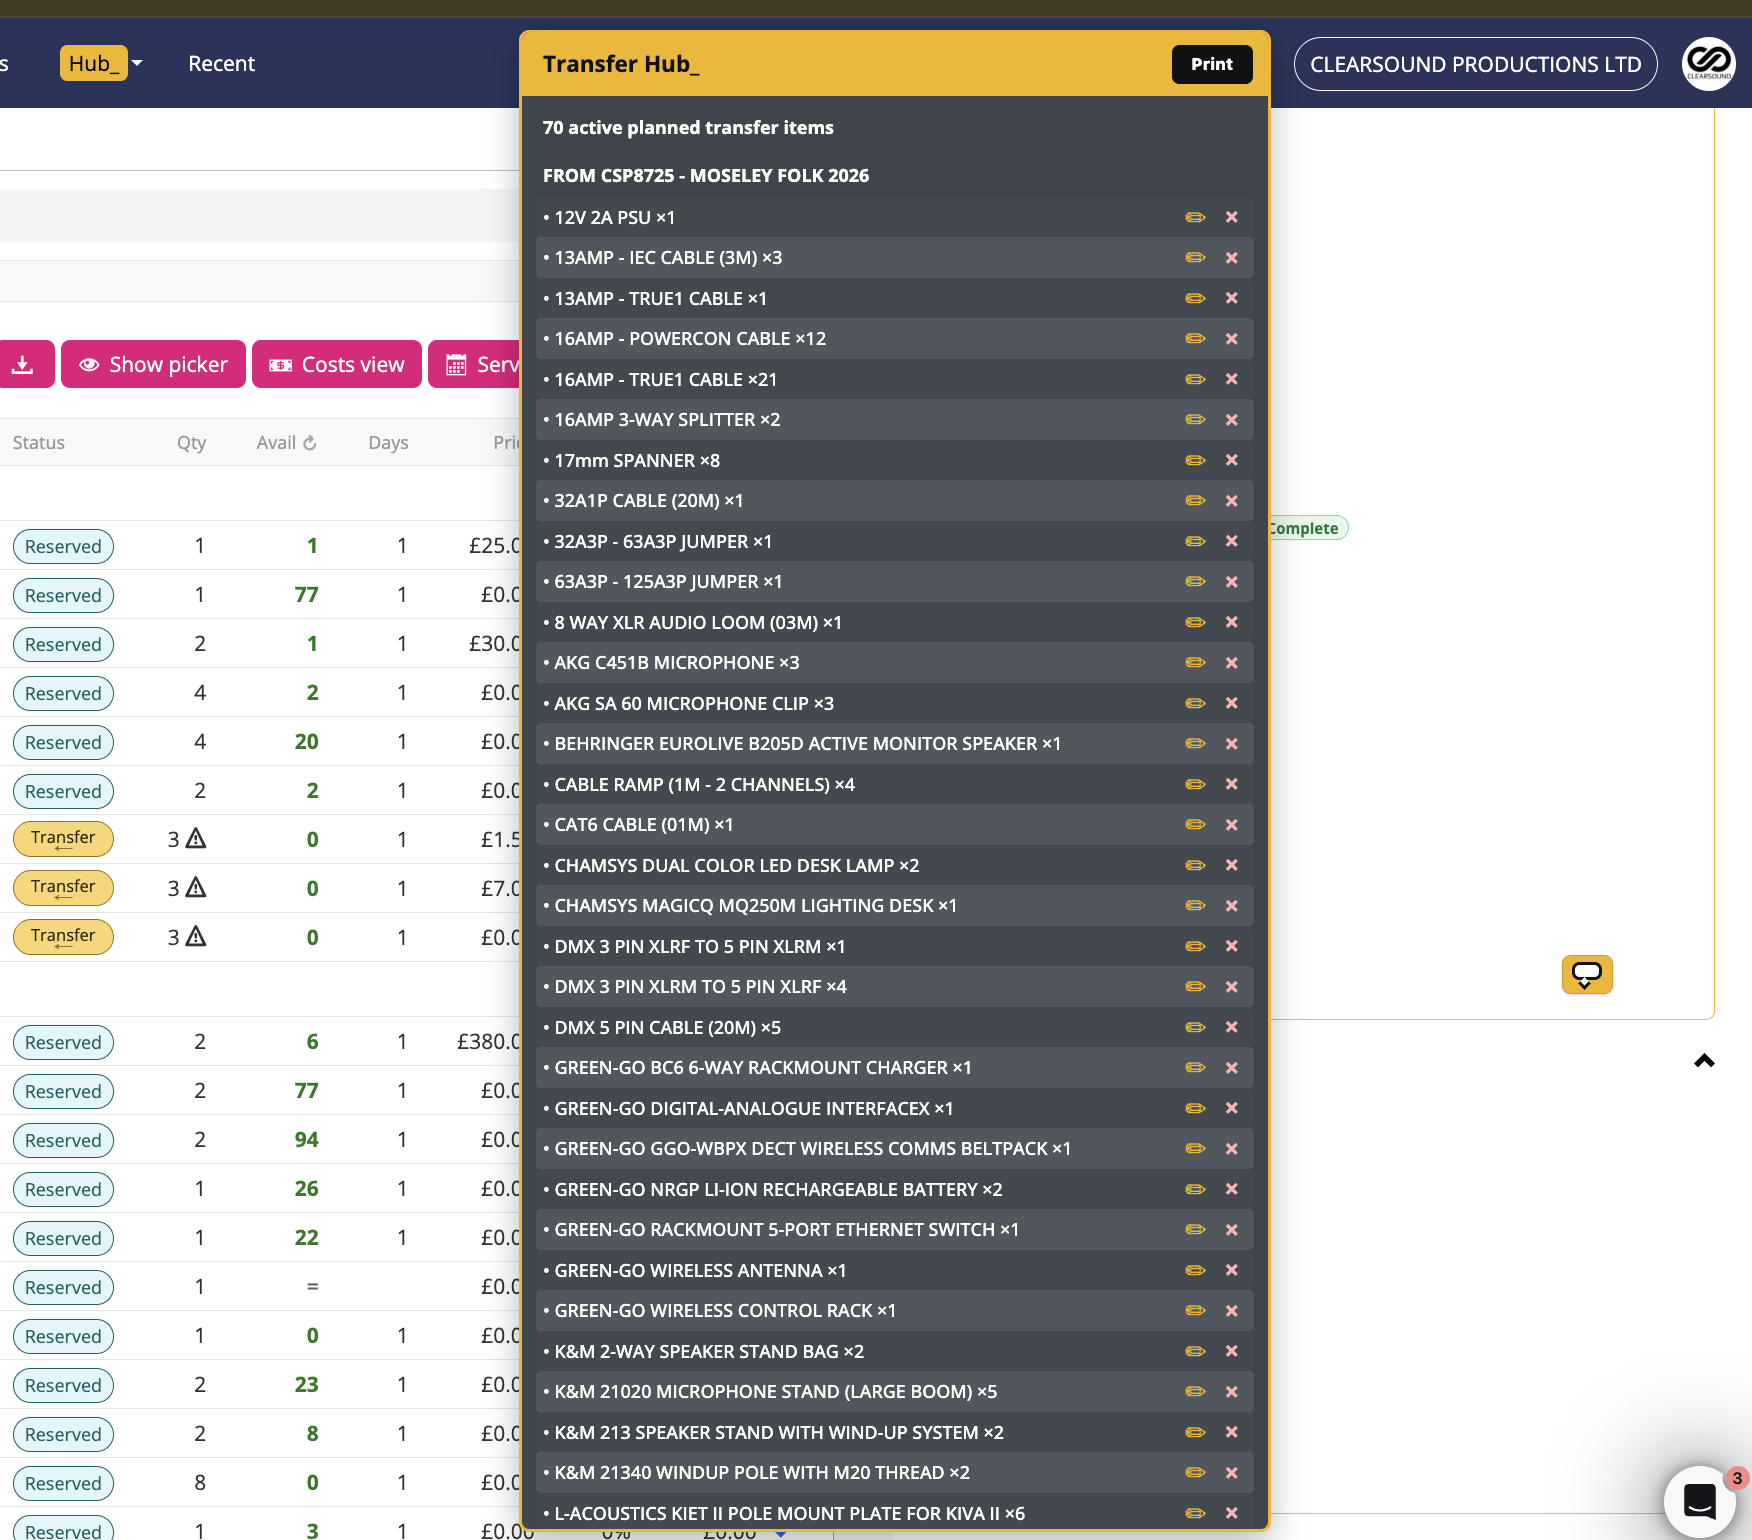Click the yellow comment bubble button

coord(1587,974)
